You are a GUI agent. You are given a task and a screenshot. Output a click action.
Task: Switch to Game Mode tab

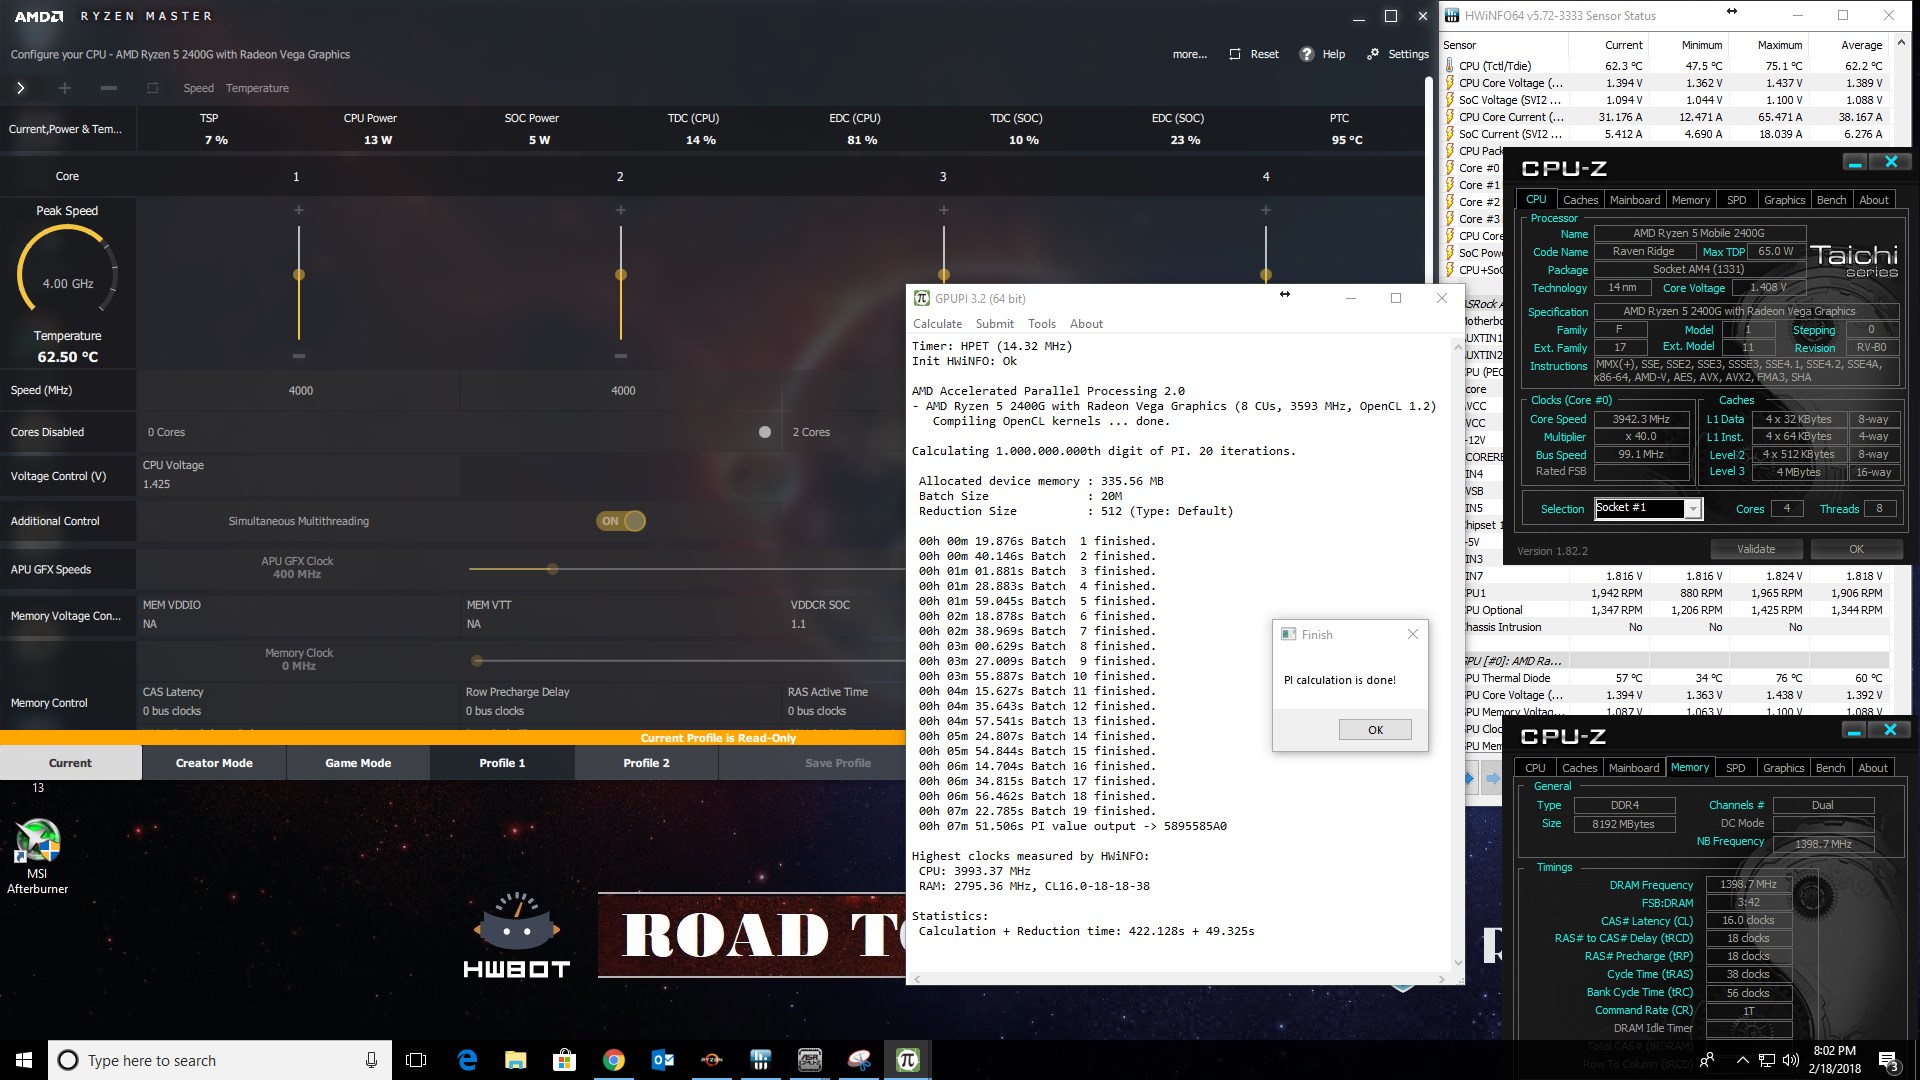click(358, 763)
